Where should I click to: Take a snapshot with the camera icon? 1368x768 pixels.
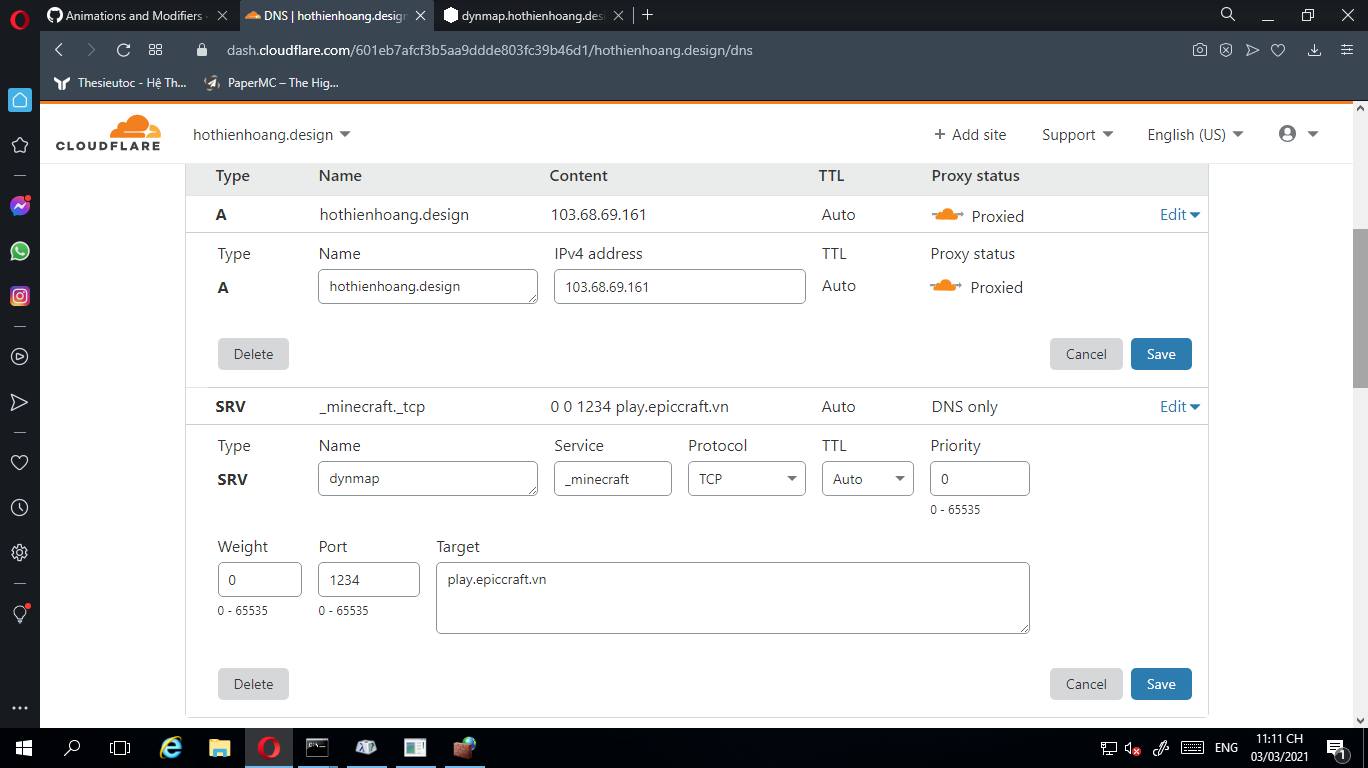(x=1199, y=50)
